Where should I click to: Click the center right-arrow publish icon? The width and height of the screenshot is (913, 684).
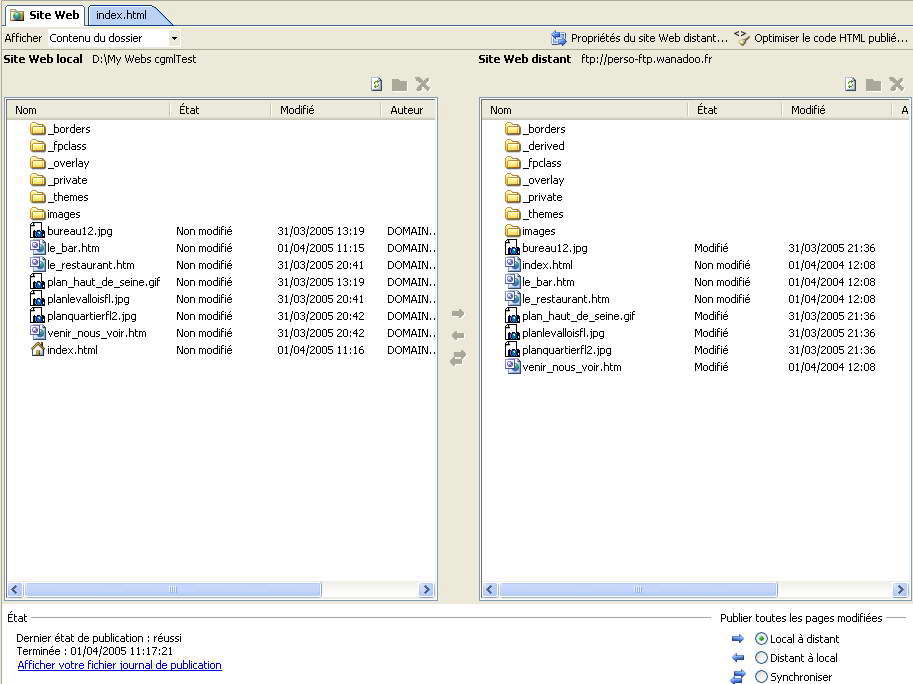click(x=458, y=314)
